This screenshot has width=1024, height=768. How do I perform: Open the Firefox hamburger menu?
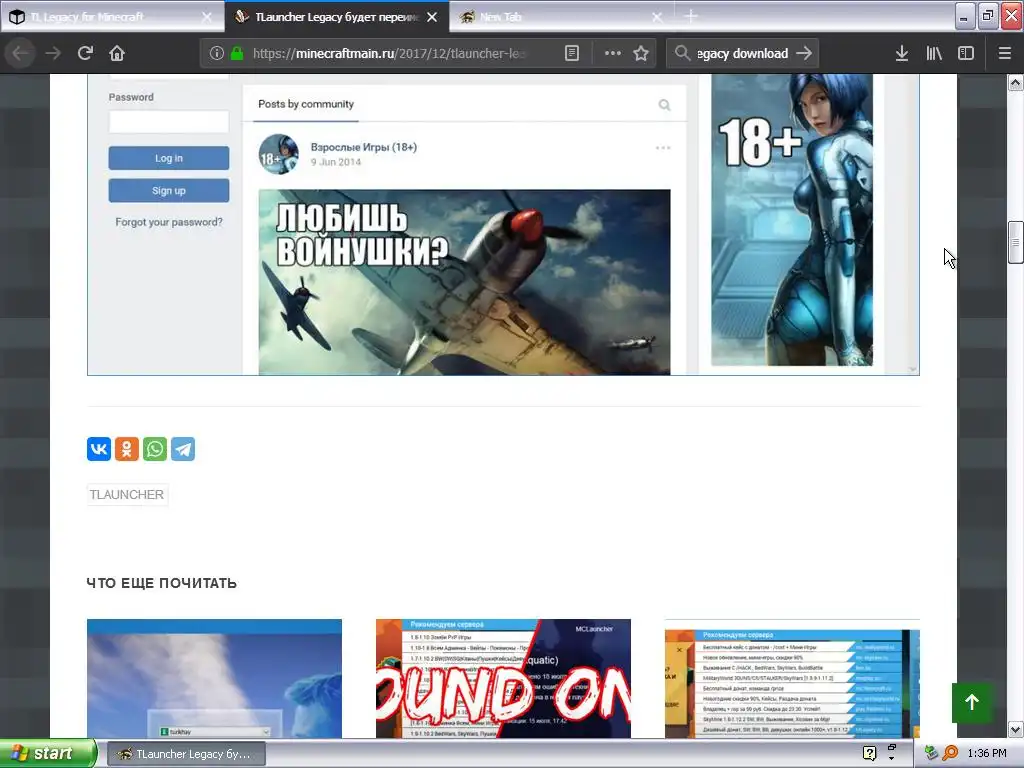pyautogui.click(x=1004, y=53)
